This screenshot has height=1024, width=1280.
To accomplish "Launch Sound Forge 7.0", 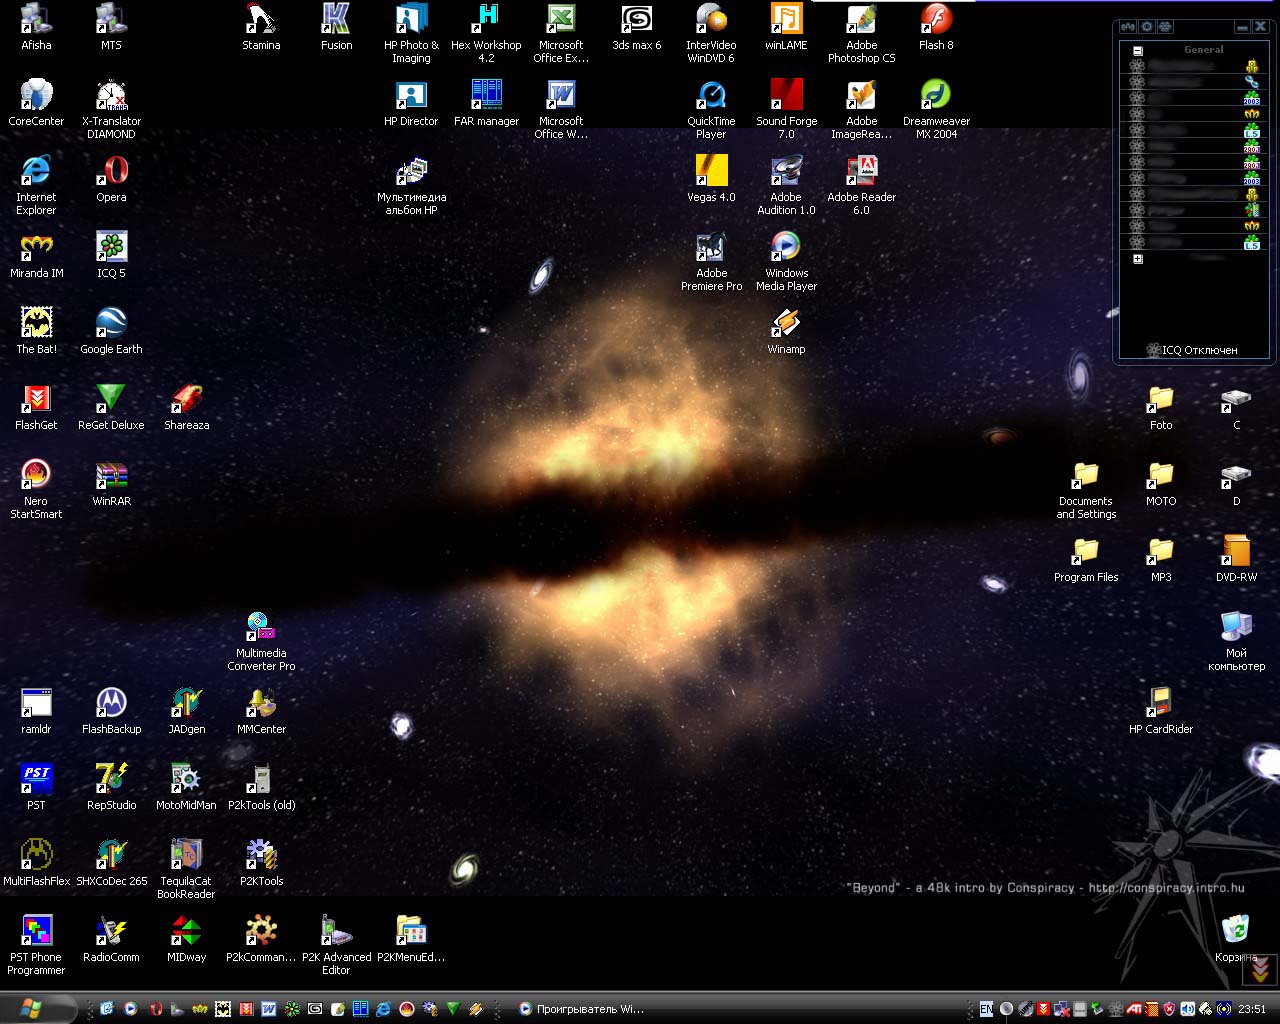I will [x=786, y=109].
